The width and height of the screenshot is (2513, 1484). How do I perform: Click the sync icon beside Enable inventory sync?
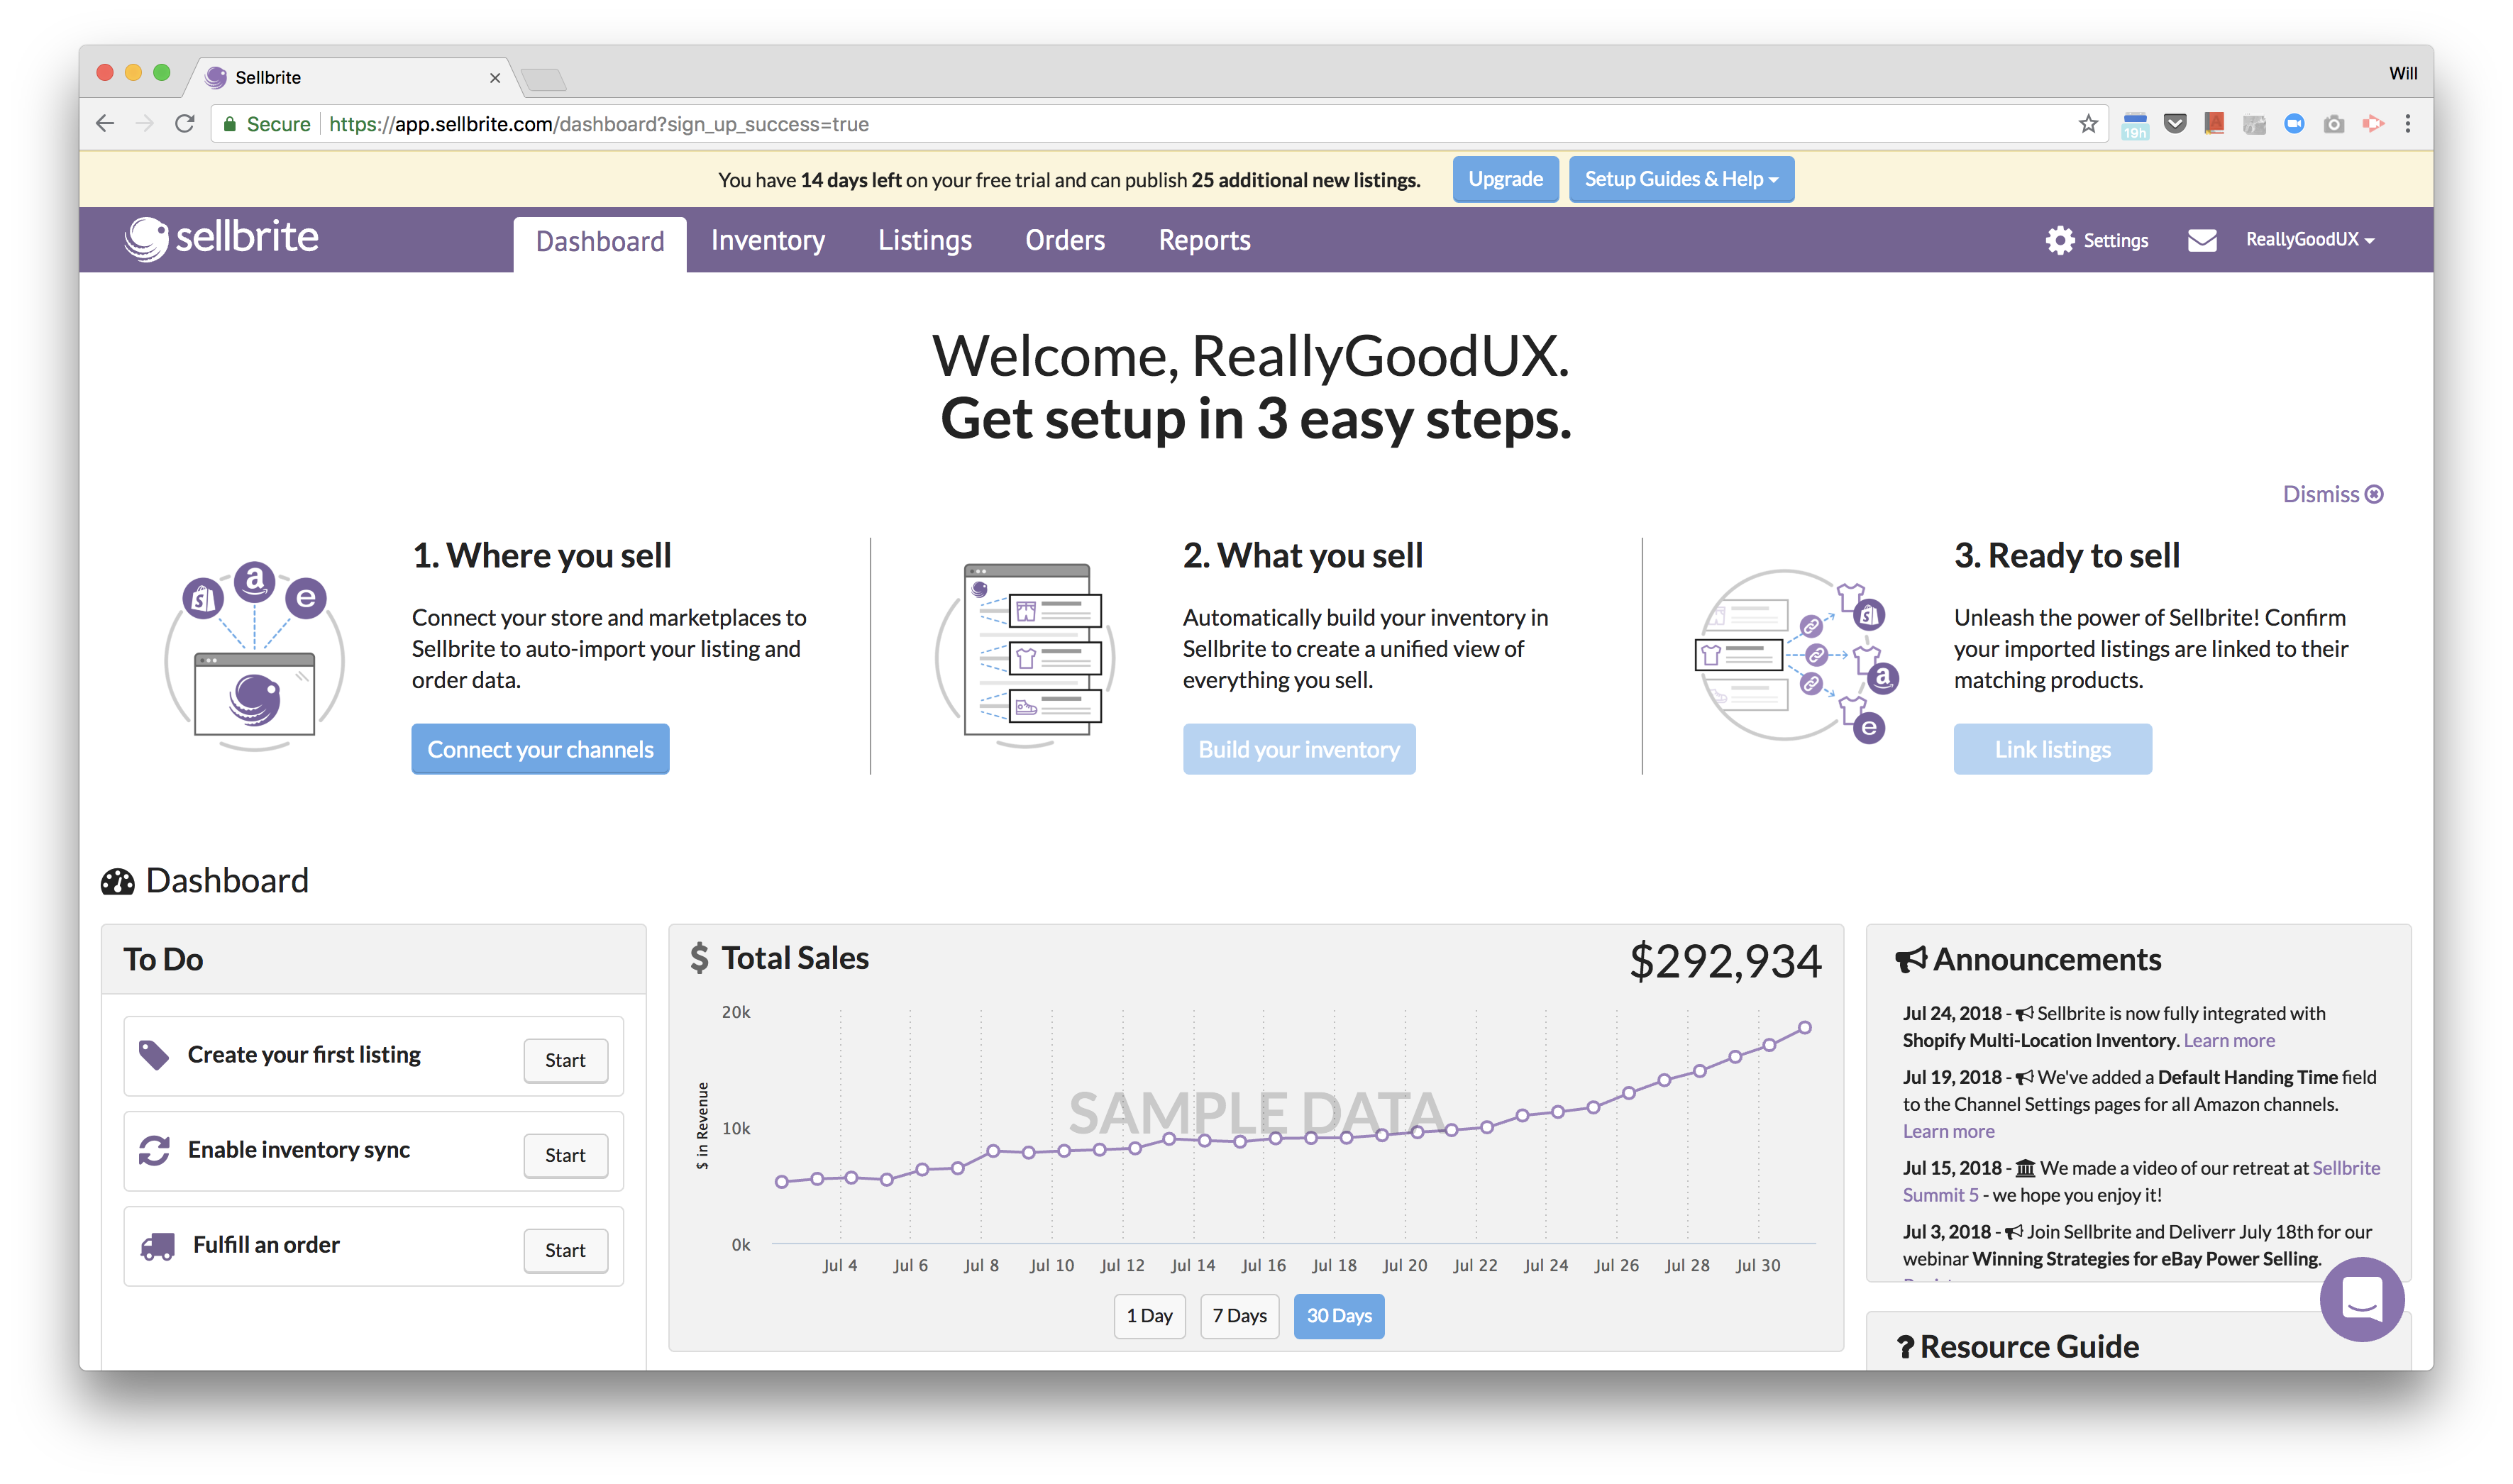[x=154, y=1150]
